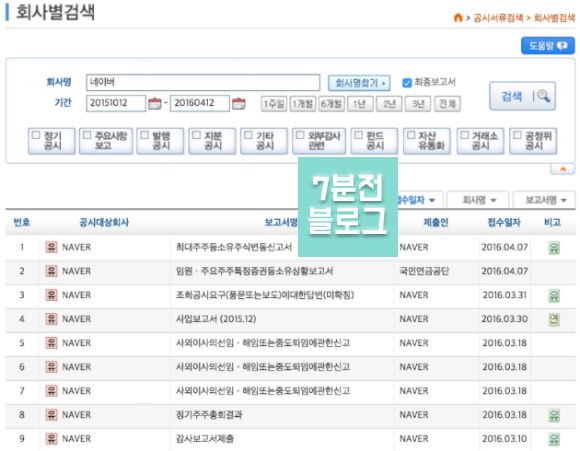Click green 유 remark icon in row 8
Image resolution: width=580 pixels, height=451 pixels.
554,415
